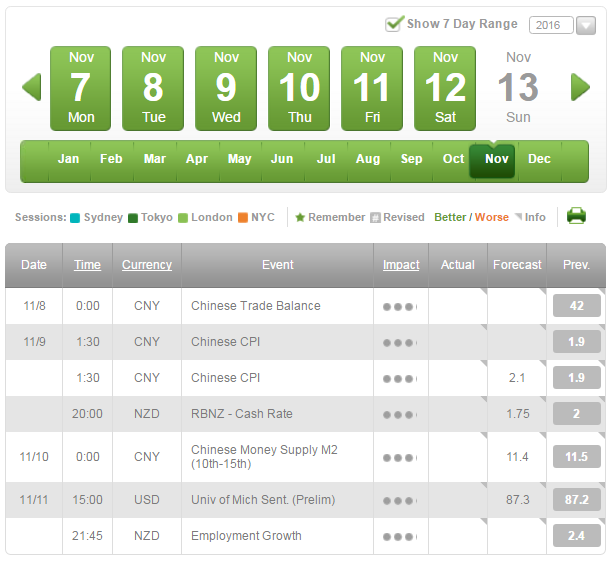
Task: Switch to the Feb month tab
Action: [111, 159]
